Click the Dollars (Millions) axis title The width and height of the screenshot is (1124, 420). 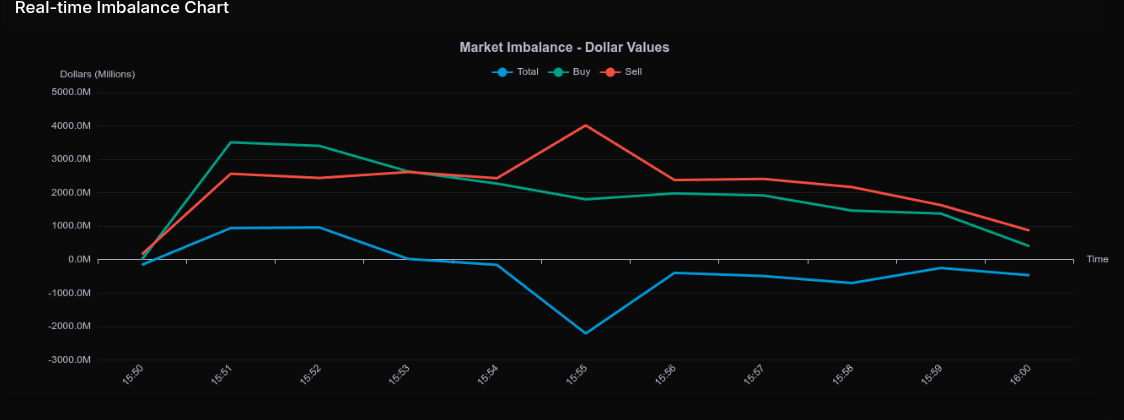click(x=97, y=74)
